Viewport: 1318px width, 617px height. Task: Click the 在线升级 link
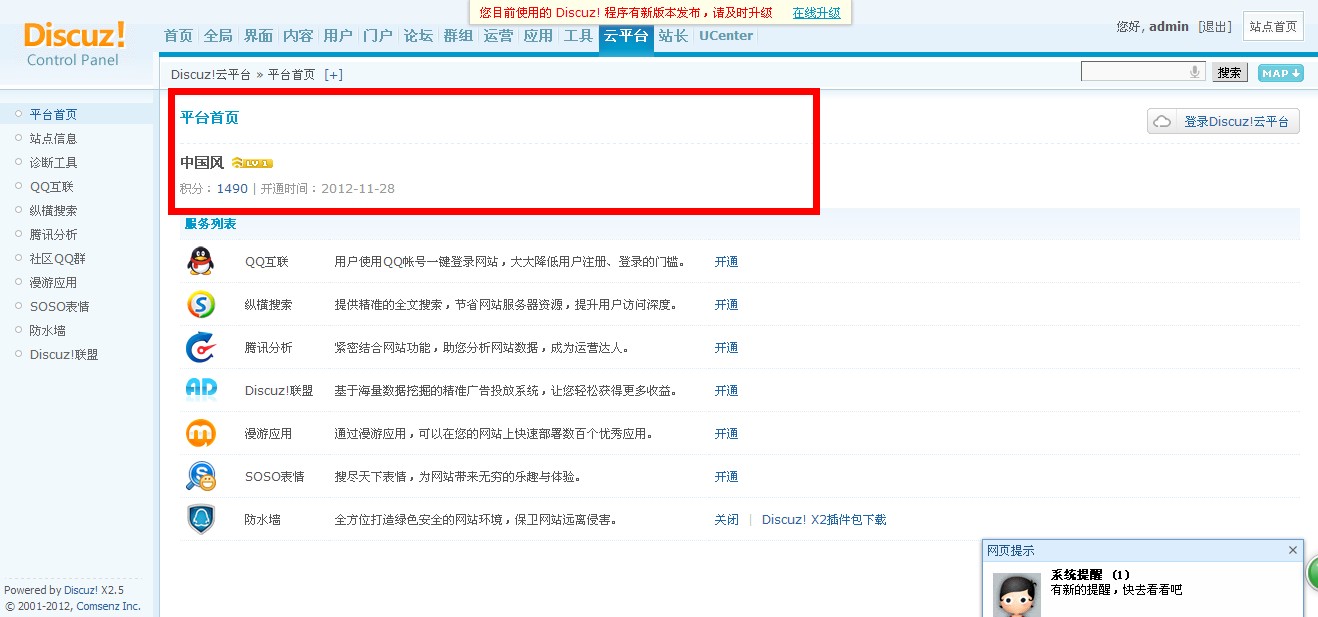click(817, 13)
